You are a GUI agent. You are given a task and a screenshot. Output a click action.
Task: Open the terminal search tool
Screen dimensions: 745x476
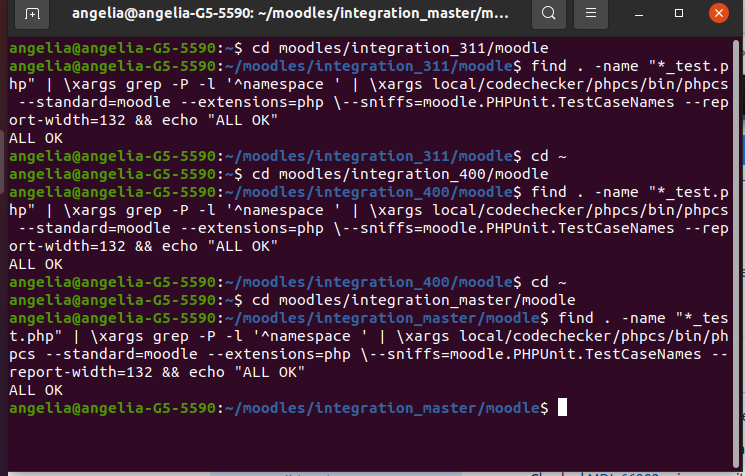coord(549,13)
